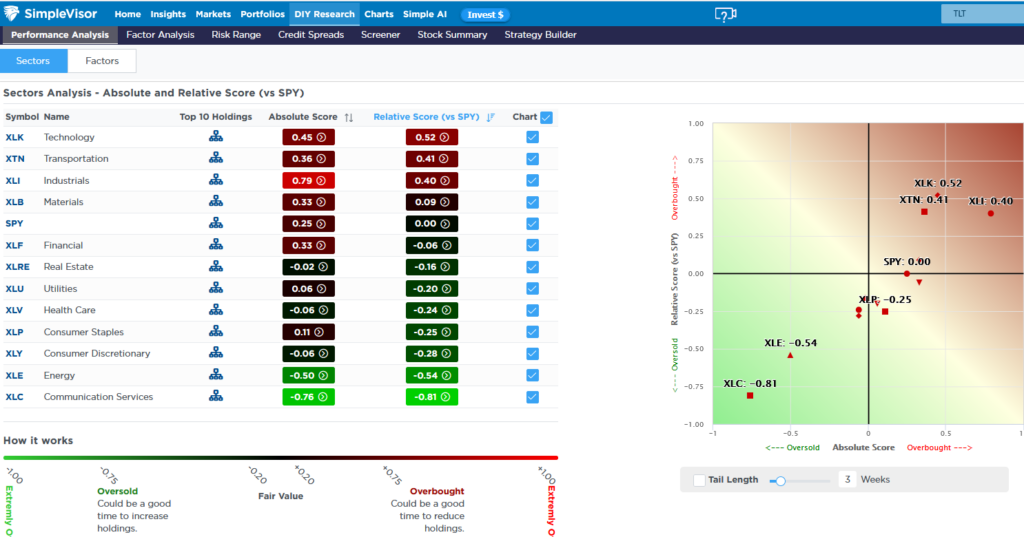
Task: Sort by Absolute Score arrows icon
Action: 349,117
